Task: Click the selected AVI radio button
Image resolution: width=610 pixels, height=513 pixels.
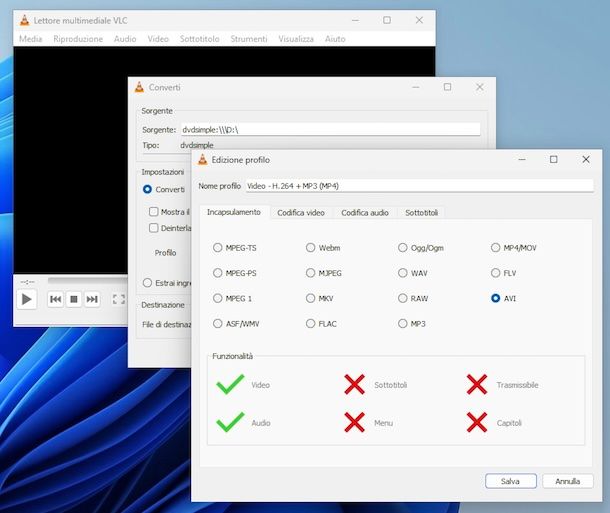Action: click(x=495, y=298)
